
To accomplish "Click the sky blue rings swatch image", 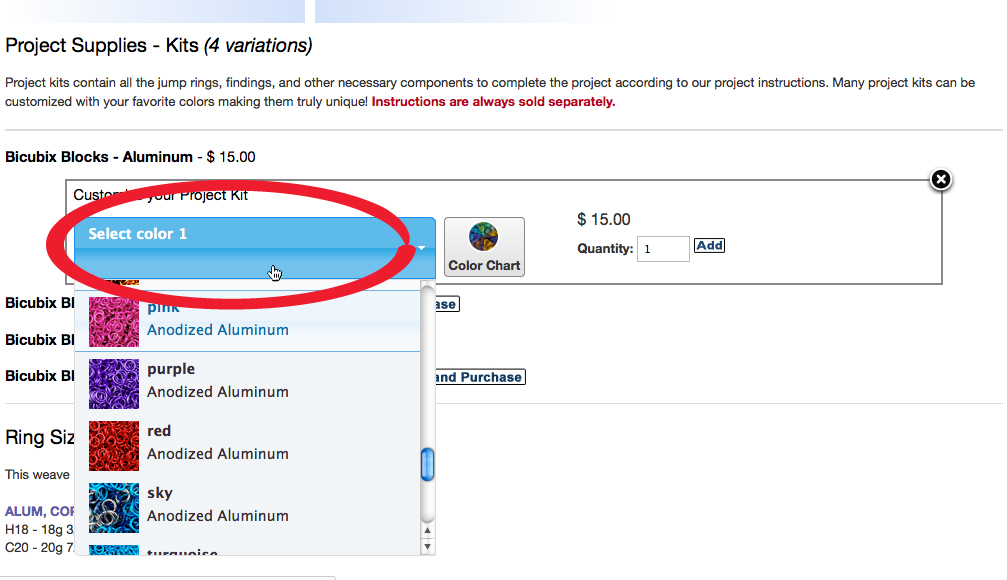I will pos(113,507).
